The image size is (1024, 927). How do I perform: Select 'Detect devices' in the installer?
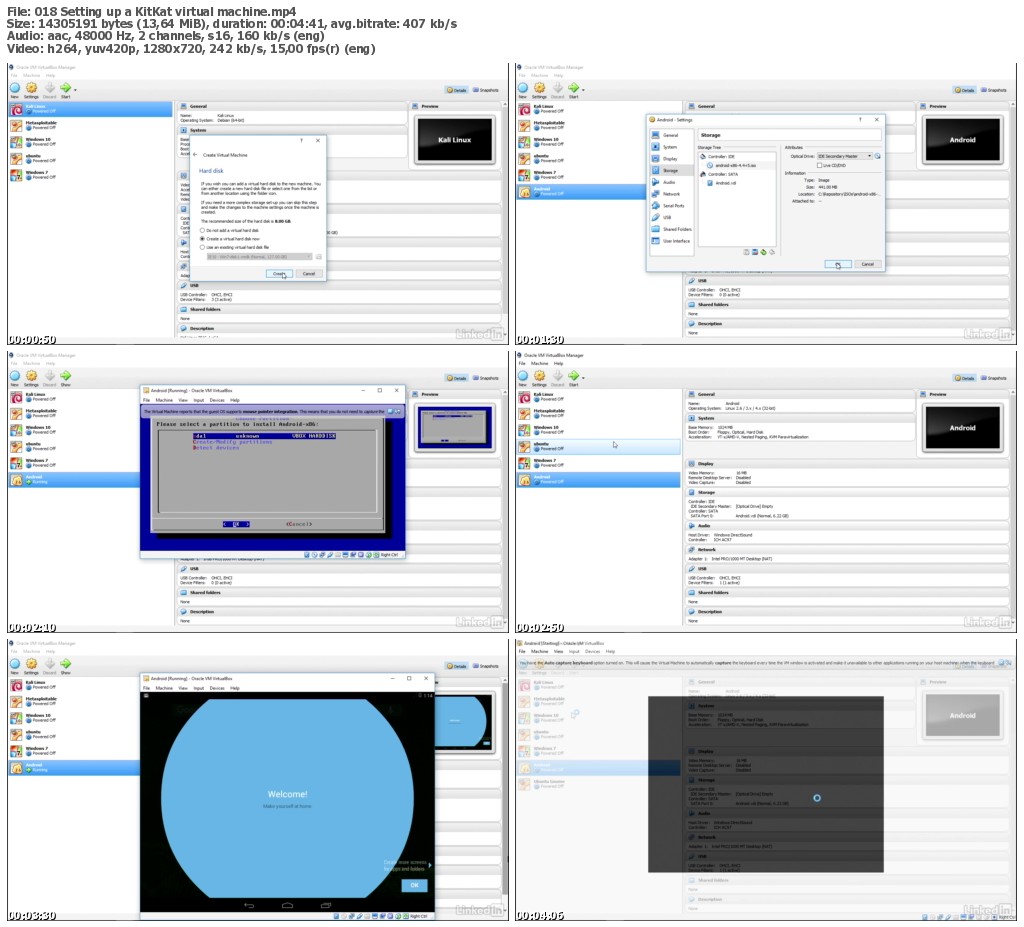(x=216, y=448)
